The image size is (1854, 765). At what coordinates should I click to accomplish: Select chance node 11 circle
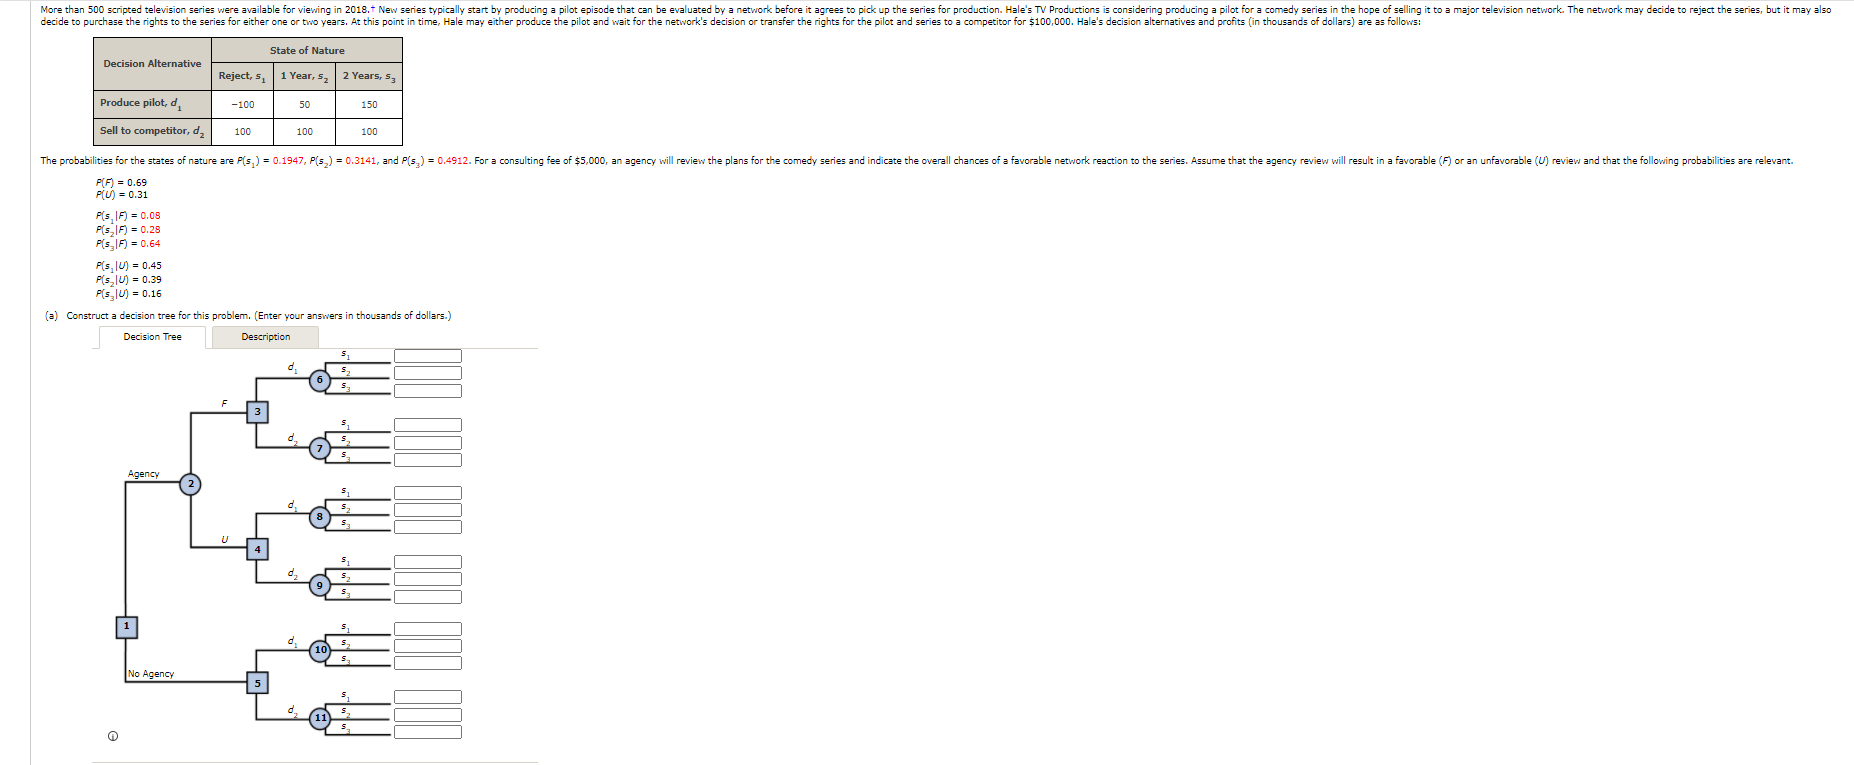[x=320, y=718]
